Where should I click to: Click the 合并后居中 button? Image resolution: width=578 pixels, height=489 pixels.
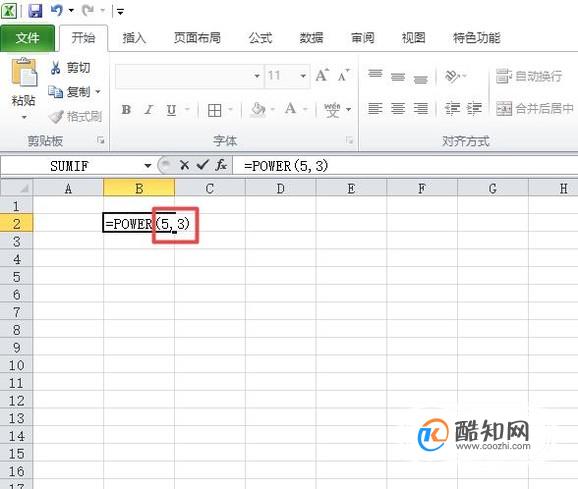click(x=535, y=108)
